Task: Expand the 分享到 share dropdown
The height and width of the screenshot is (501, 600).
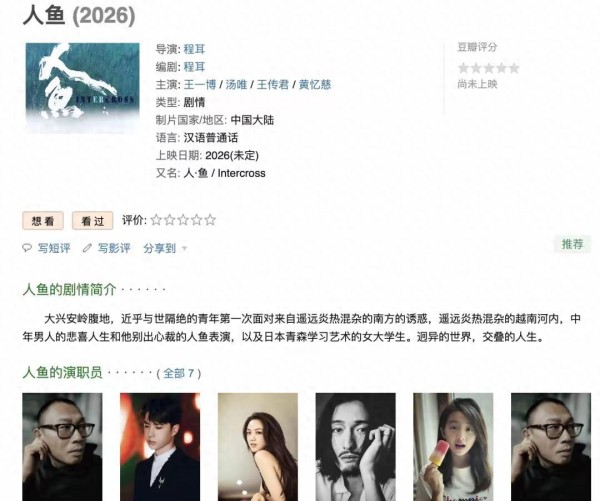Action: [160, 248]
